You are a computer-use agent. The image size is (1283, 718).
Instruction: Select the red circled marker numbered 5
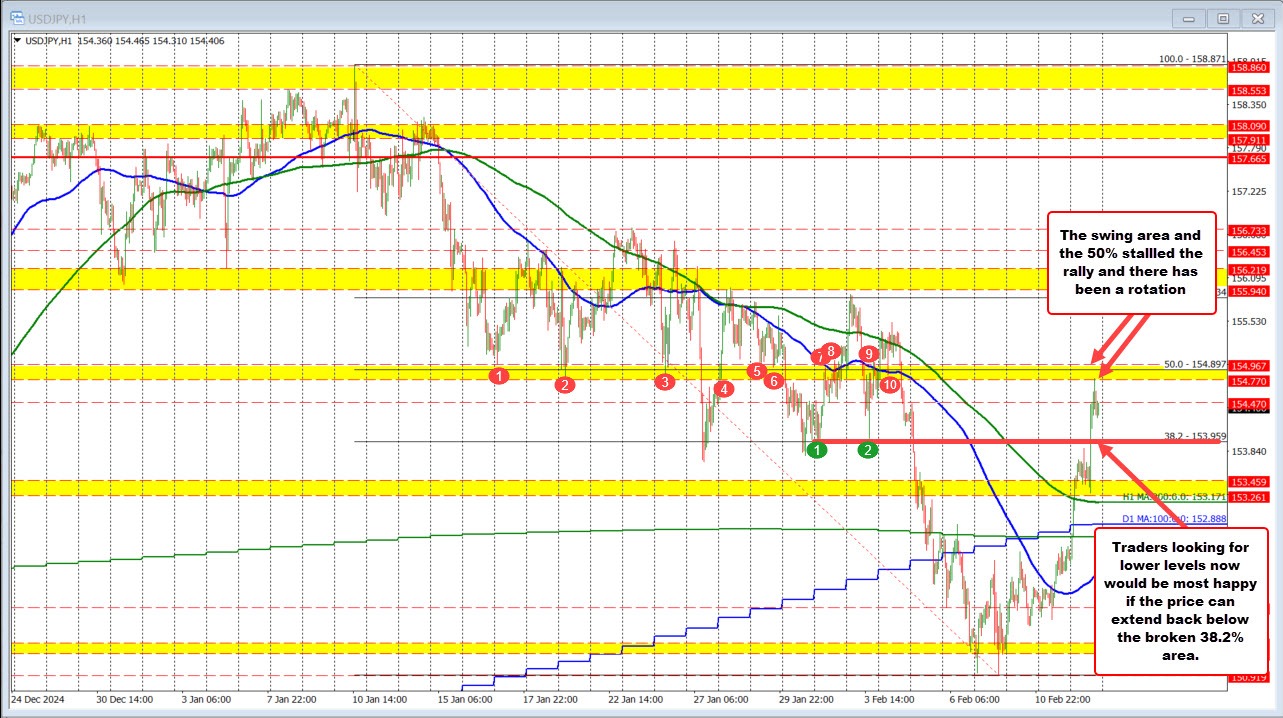point(757,371)
